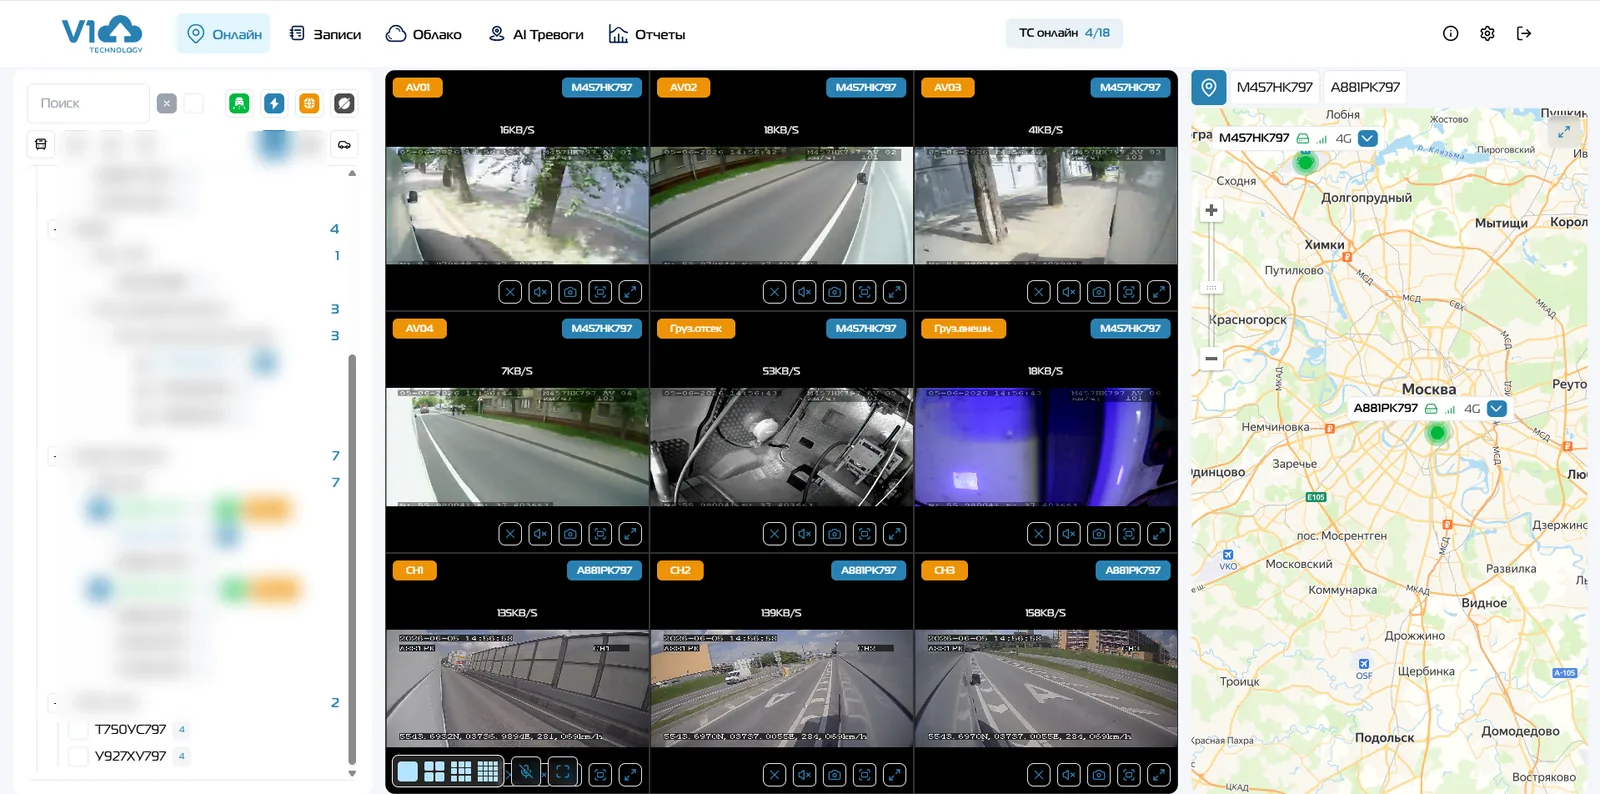Expand the M457HK797 map label dropdown
Image resolution: width=1600 pixels, height=794 pixels.
coord(1368,138)
